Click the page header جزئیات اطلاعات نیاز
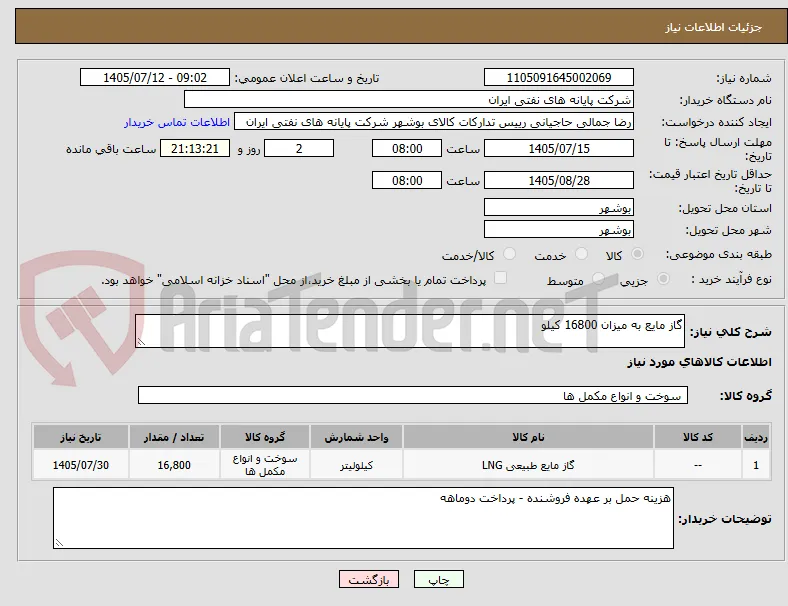 pyautogui.click(x=714, y=27)
